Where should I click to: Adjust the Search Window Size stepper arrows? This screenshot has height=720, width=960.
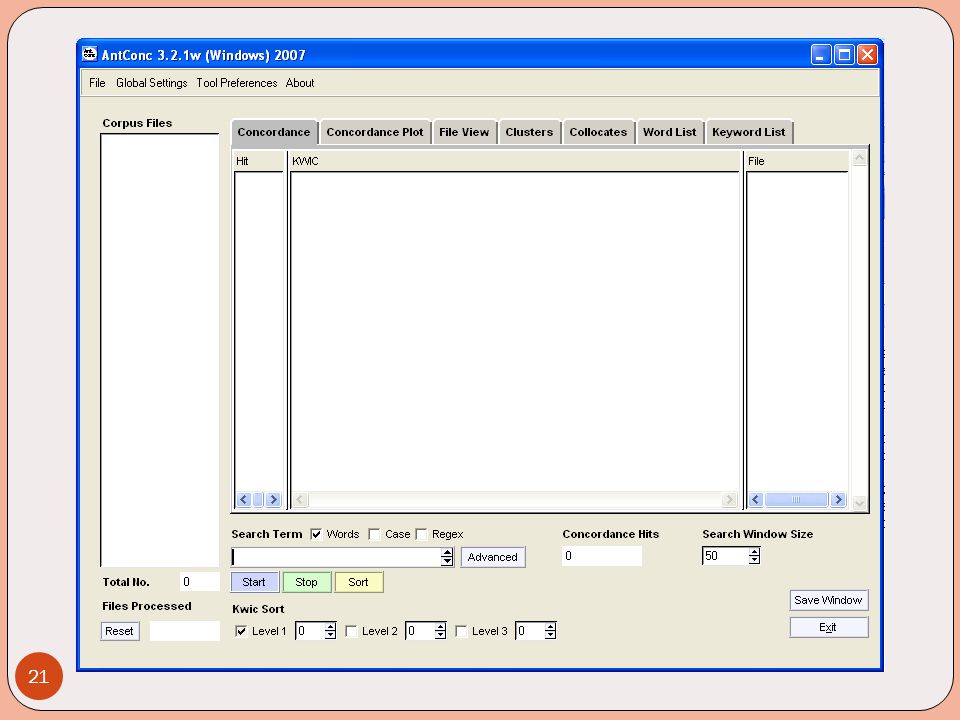click(x=755, y=556)
